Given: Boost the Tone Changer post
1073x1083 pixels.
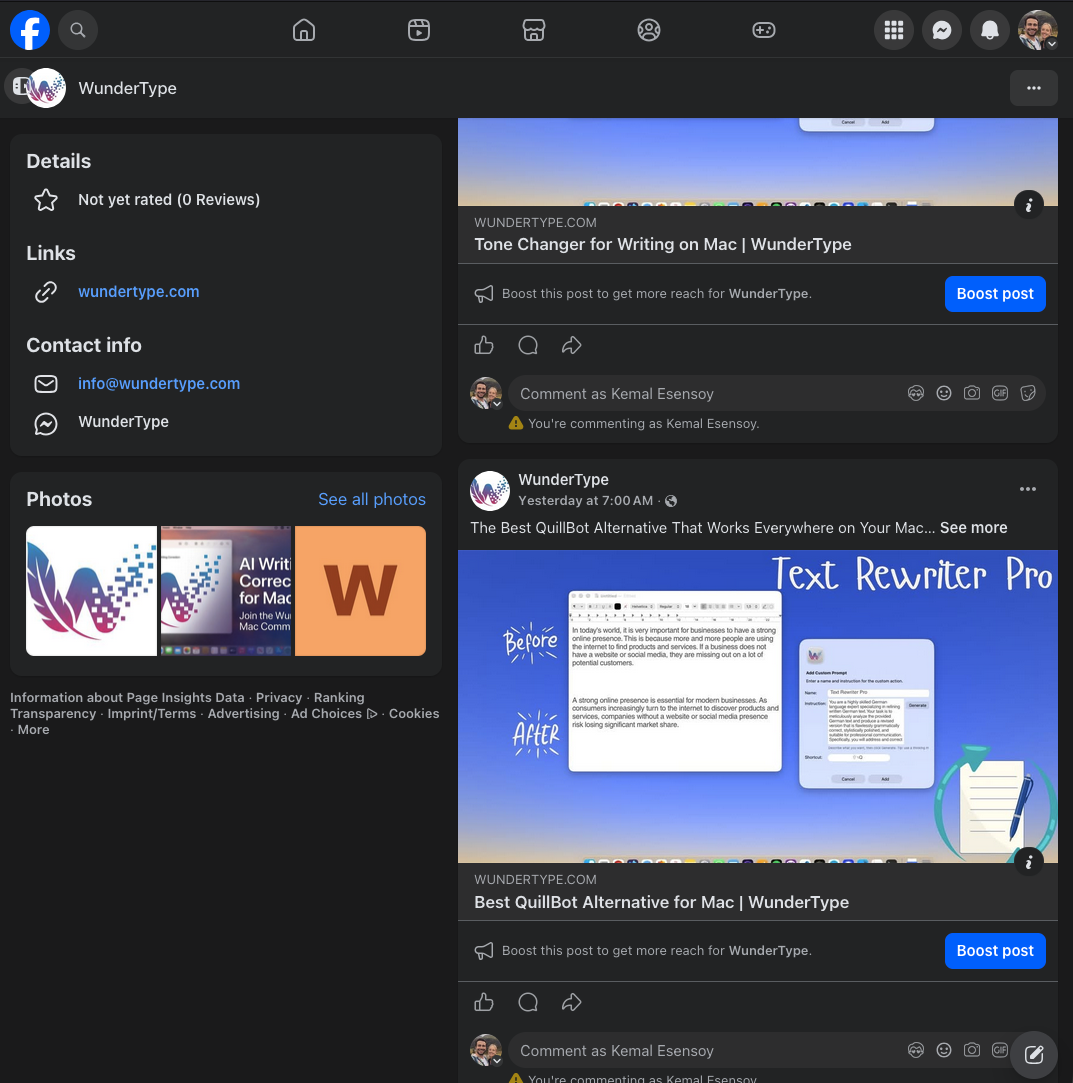Looking at the screenshot, I should coord(995,294).
